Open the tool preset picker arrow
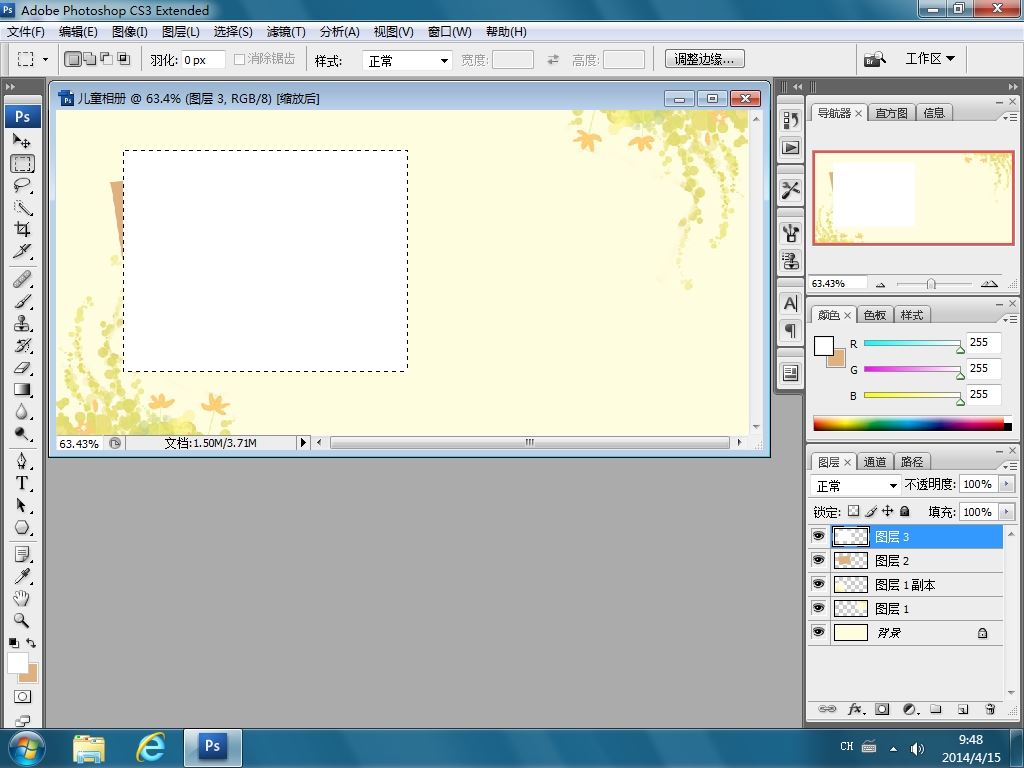 [45, 59]
